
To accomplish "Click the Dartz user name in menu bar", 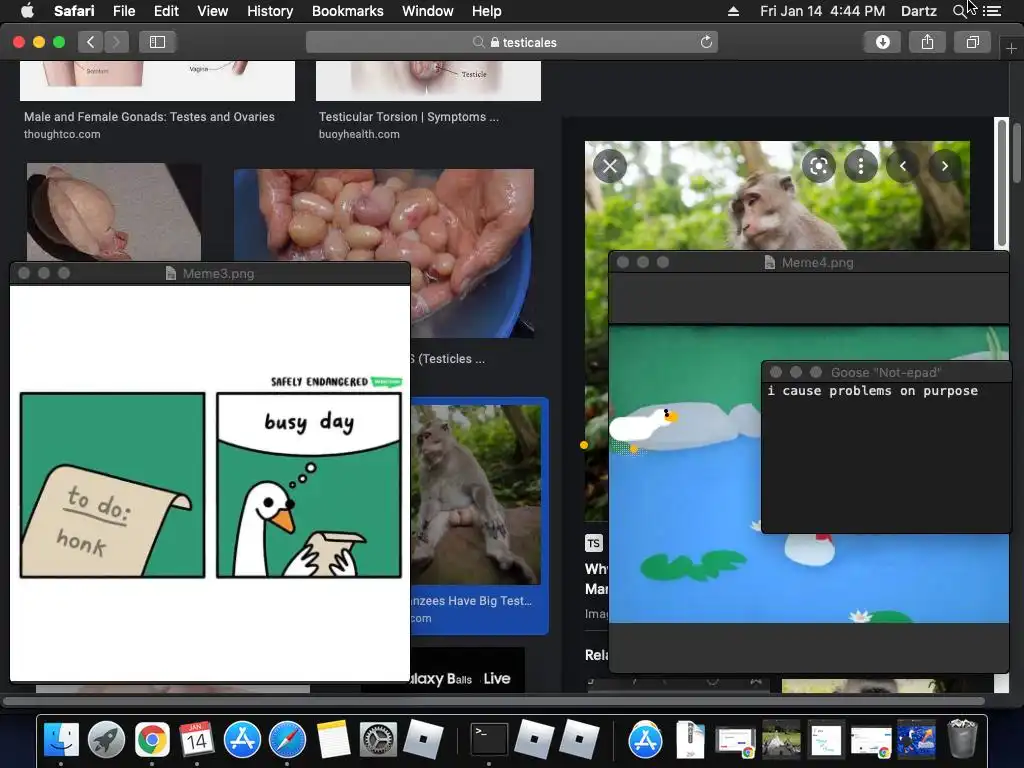I will (x=918, y=11).
